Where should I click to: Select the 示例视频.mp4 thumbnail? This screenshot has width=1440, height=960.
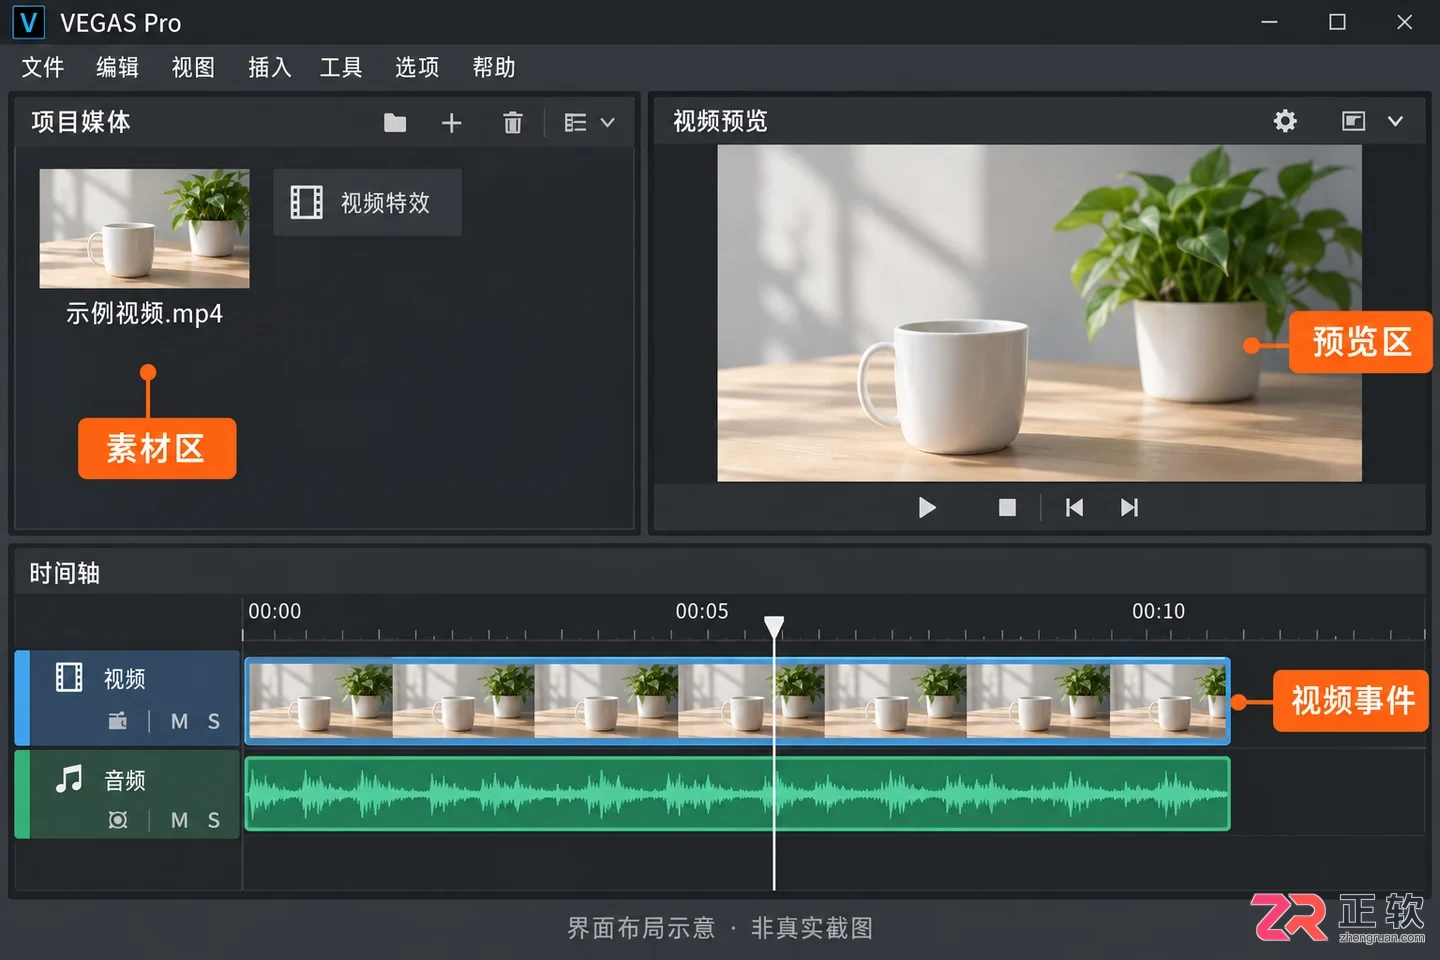click(144, 228)
